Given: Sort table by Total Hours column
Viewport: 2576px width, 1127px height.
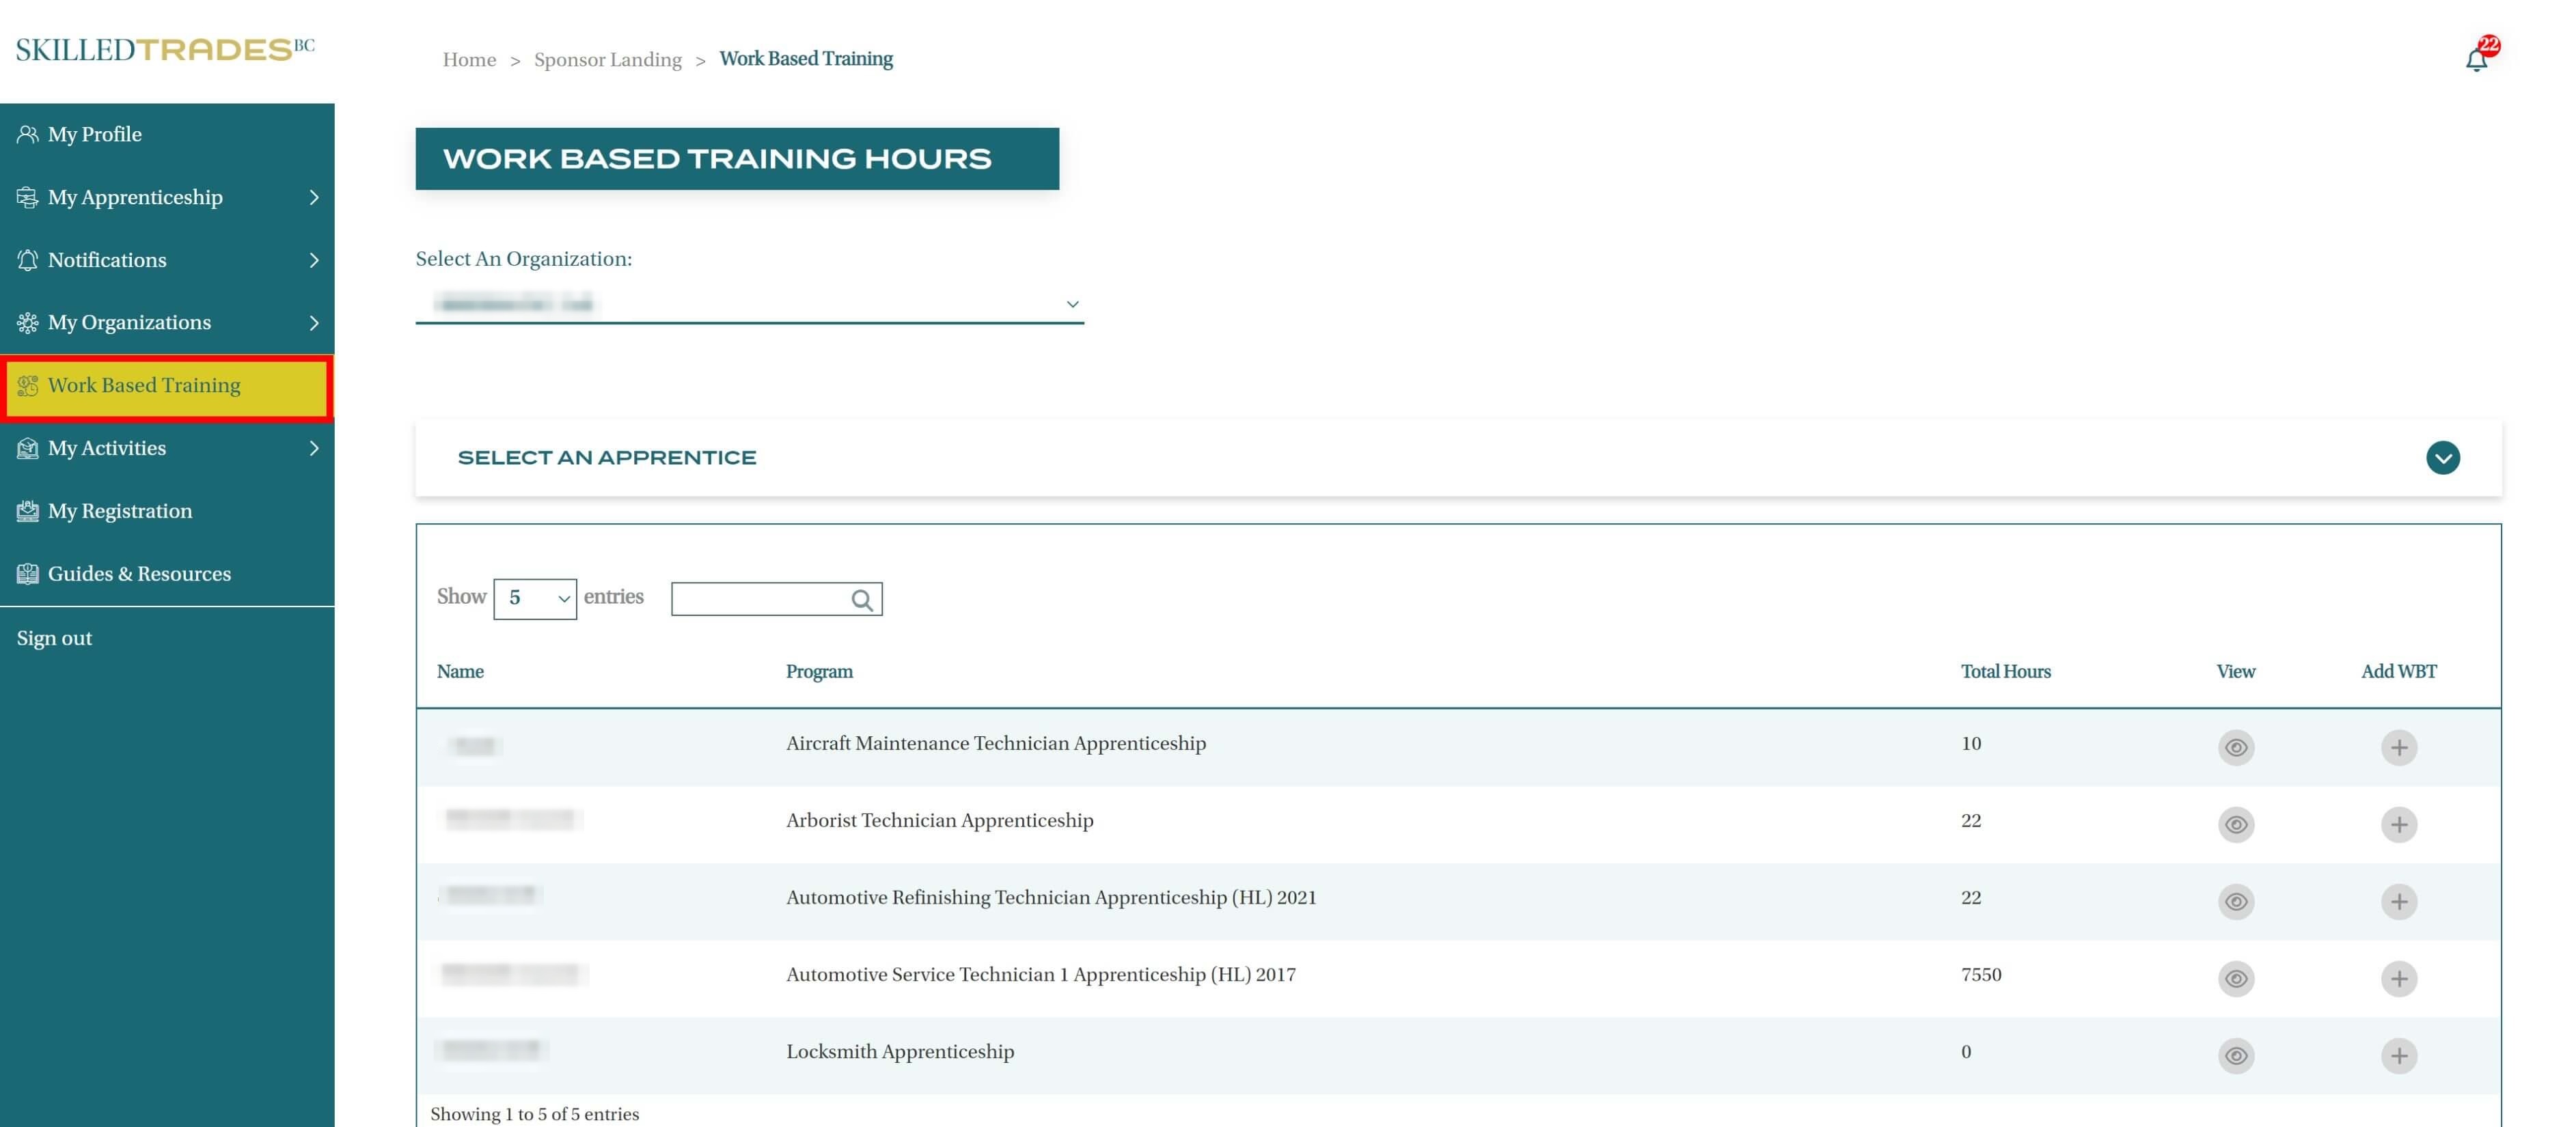Looking at the screenshot, I should point(2005,671).
